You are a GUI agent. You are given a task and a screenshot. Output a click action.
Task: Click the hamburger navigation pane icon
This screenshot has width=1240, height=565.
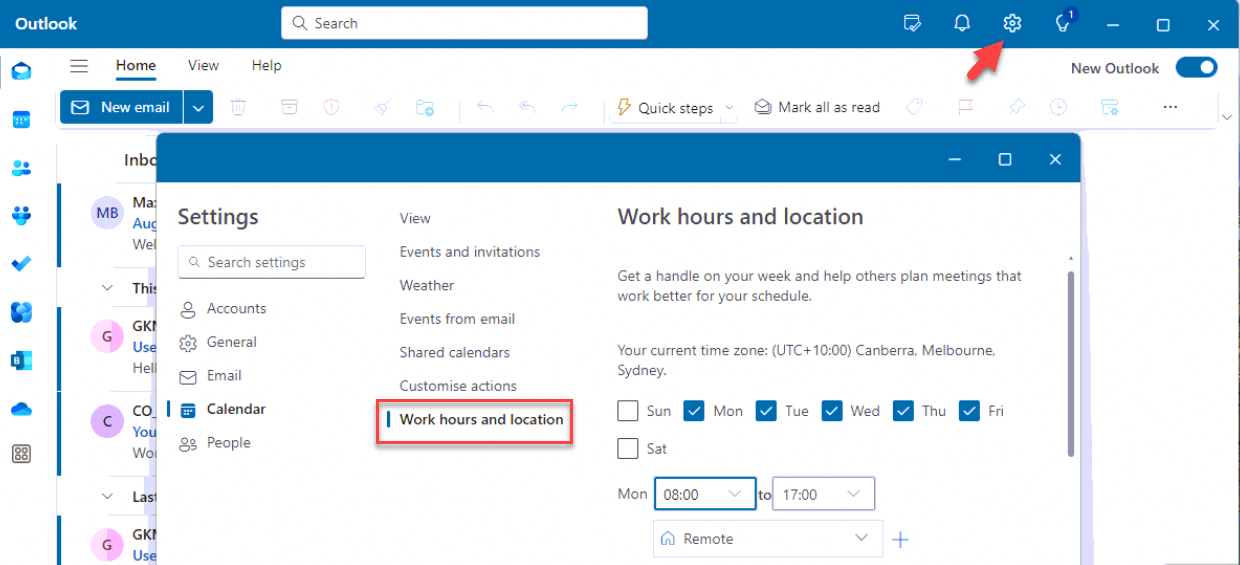pyautogui.click(x=79, y=66)
